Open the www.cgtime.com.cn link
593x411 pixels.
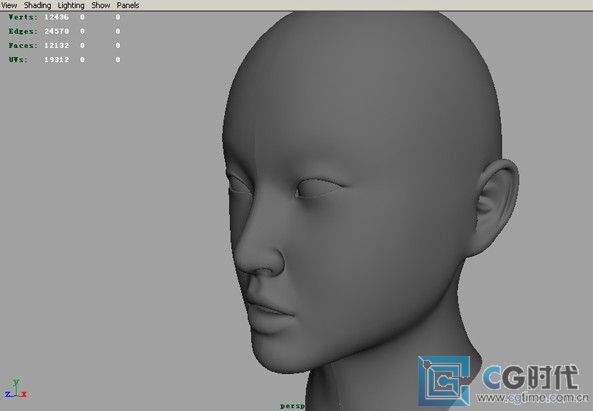(x=532, y=398)
